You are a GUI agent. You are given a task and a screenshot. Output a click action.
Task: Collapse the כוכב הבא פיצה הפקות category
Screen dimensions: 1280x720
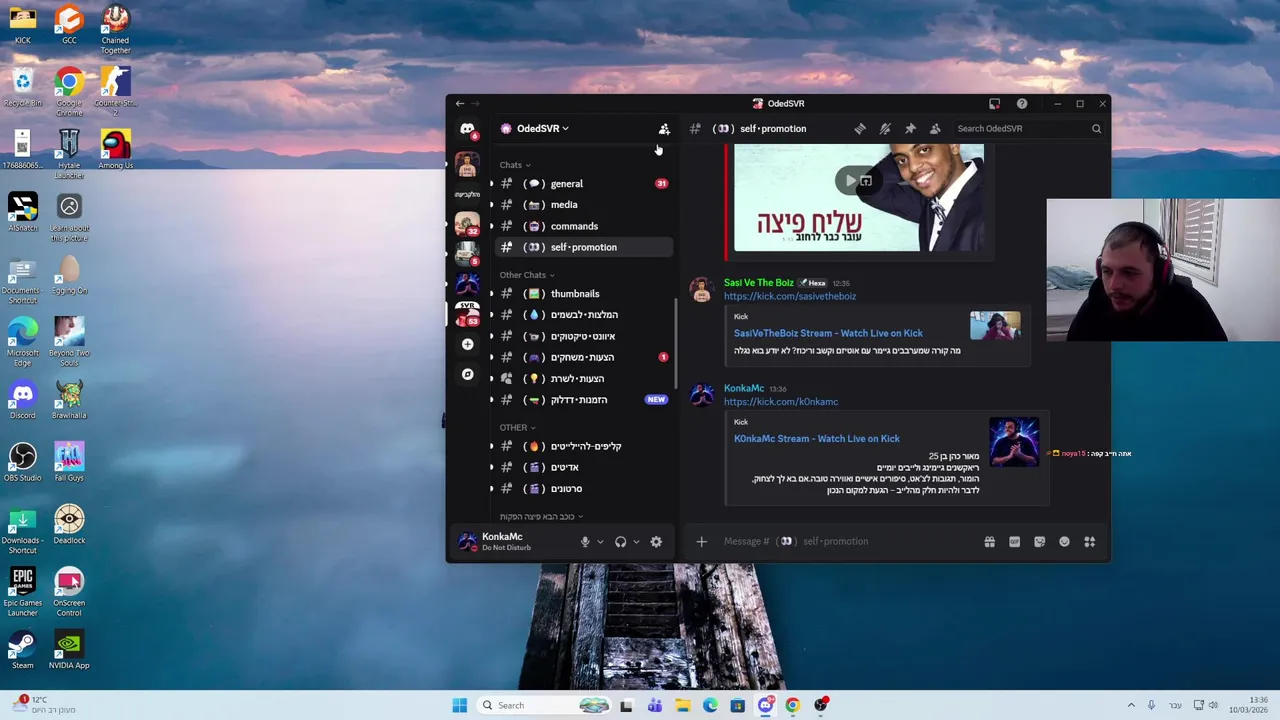pos(541,517)
